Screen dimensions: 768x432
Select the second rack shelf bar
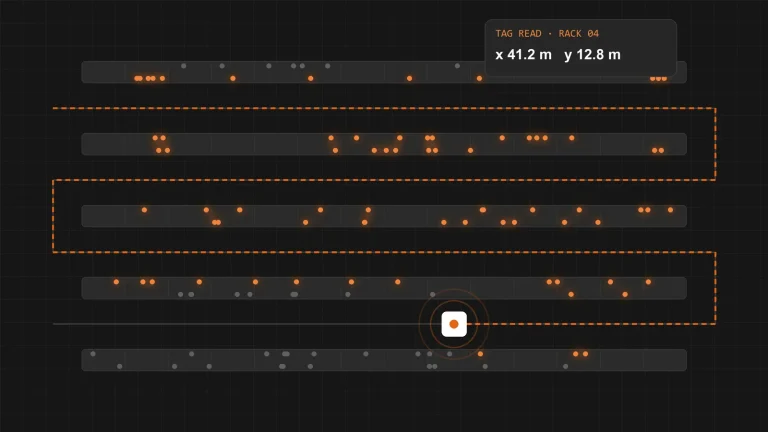tap(384, 144)
